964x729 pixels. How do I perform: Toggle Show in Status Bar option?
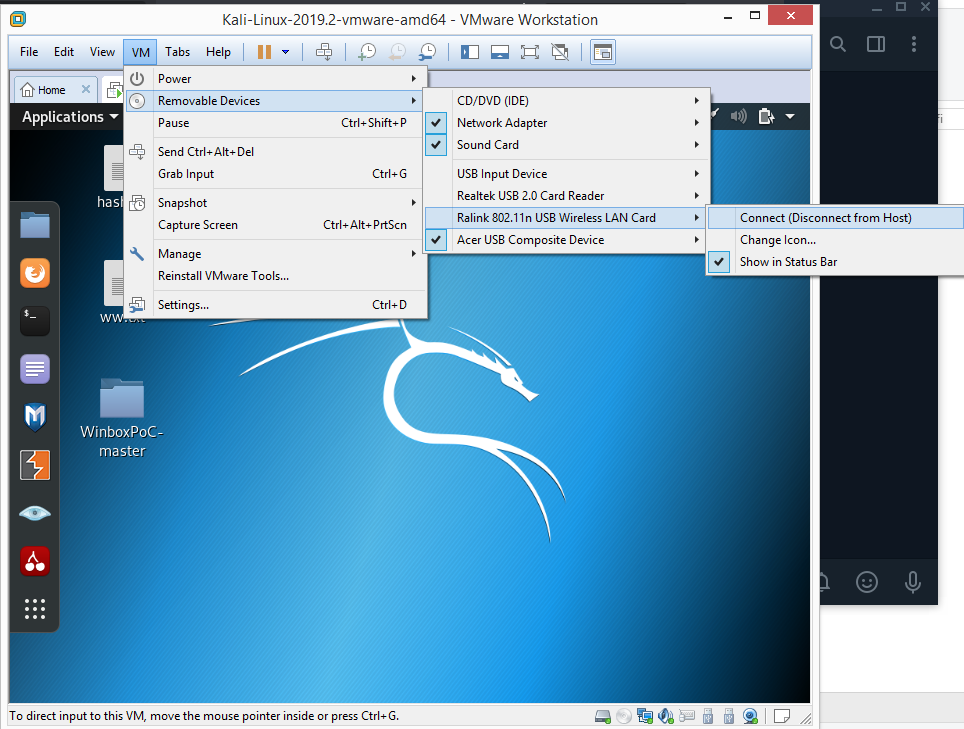[x=835, y=262]
